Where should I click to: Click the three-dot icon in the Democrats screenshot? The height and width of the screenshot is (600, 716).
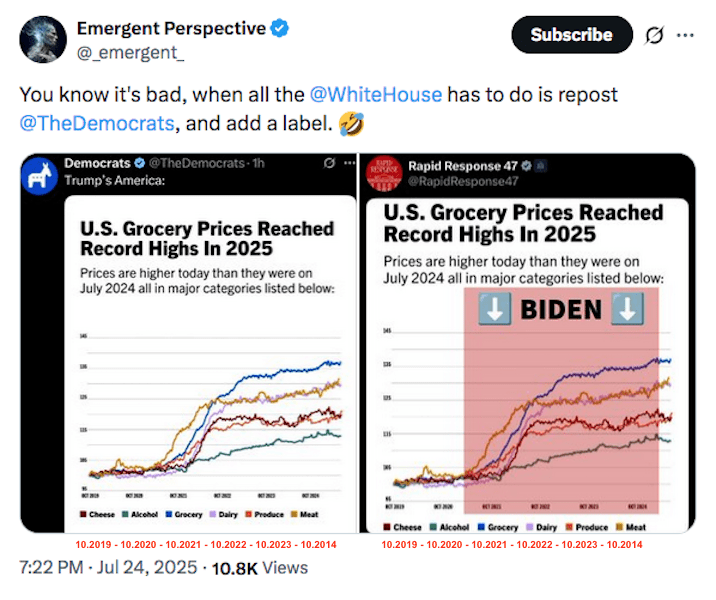(349, 163)
